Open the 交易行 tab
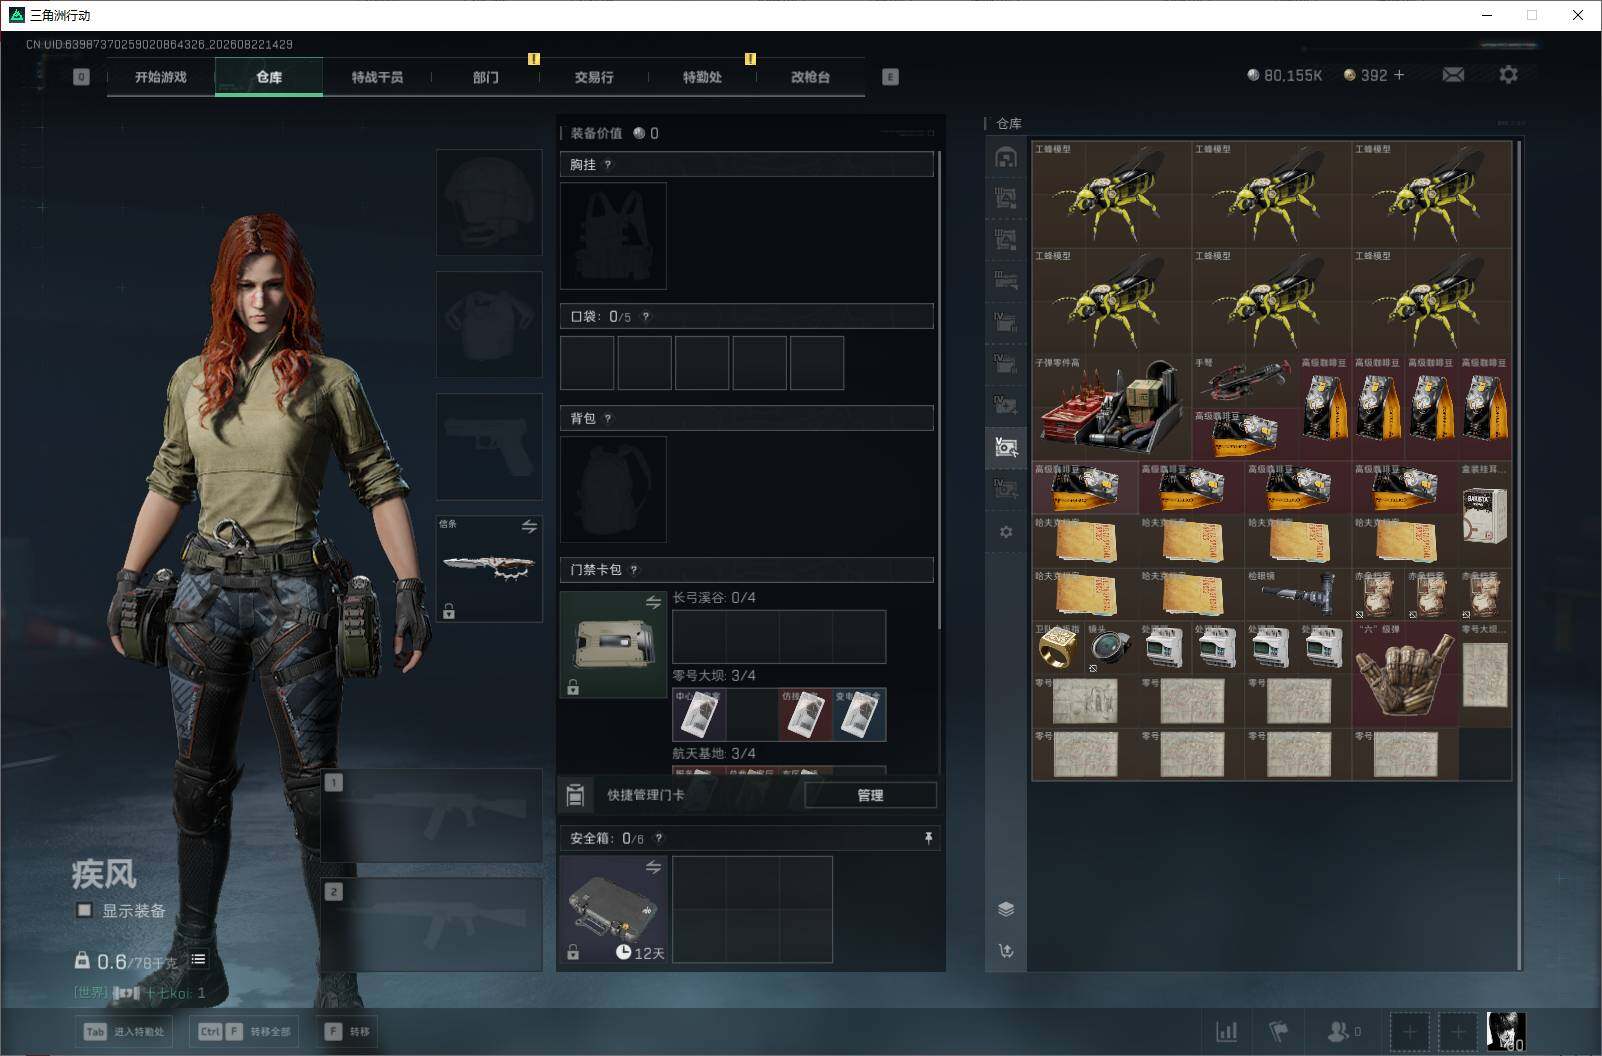This screenshot has width=1602, height=1056. (594, 77)
